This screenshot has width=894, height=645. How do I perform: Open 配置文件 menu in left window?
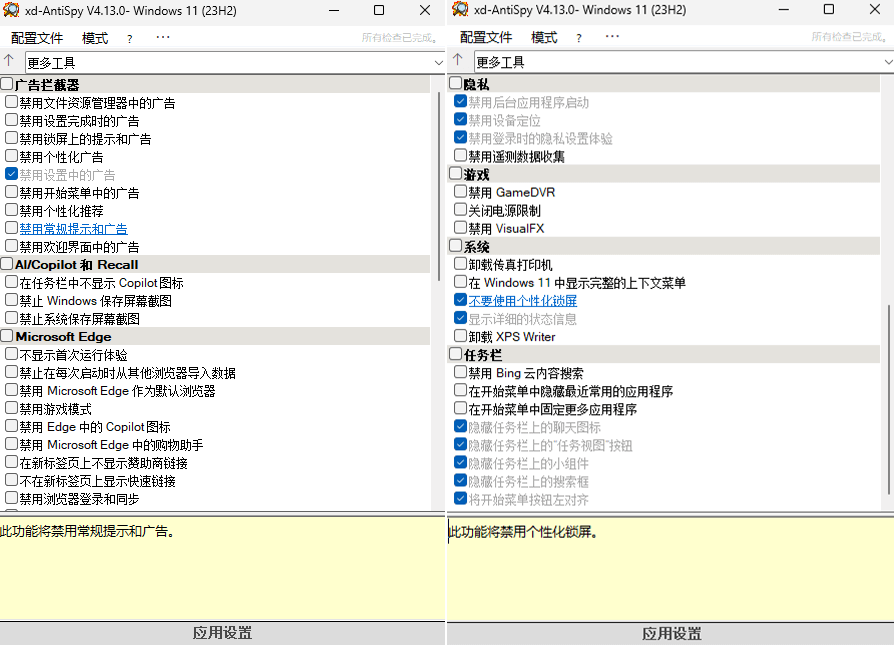pyautogui.click(x=37, y=38)
